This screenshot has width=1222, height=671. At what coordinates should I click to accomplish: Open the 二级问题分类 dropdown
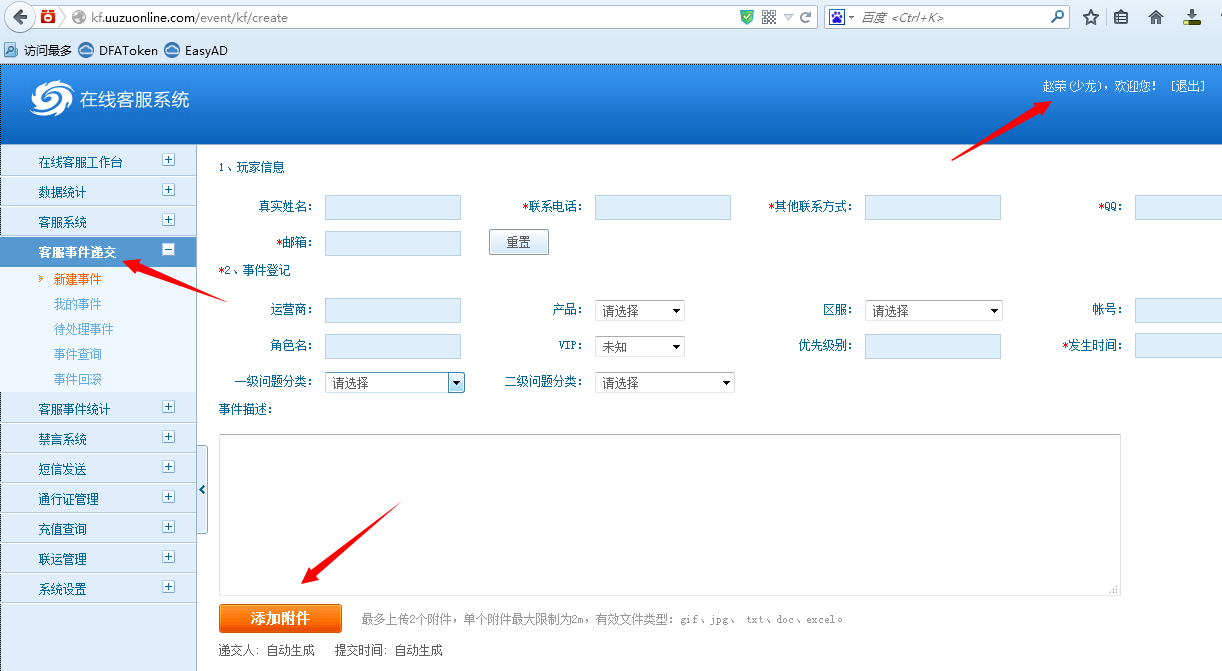665,382
